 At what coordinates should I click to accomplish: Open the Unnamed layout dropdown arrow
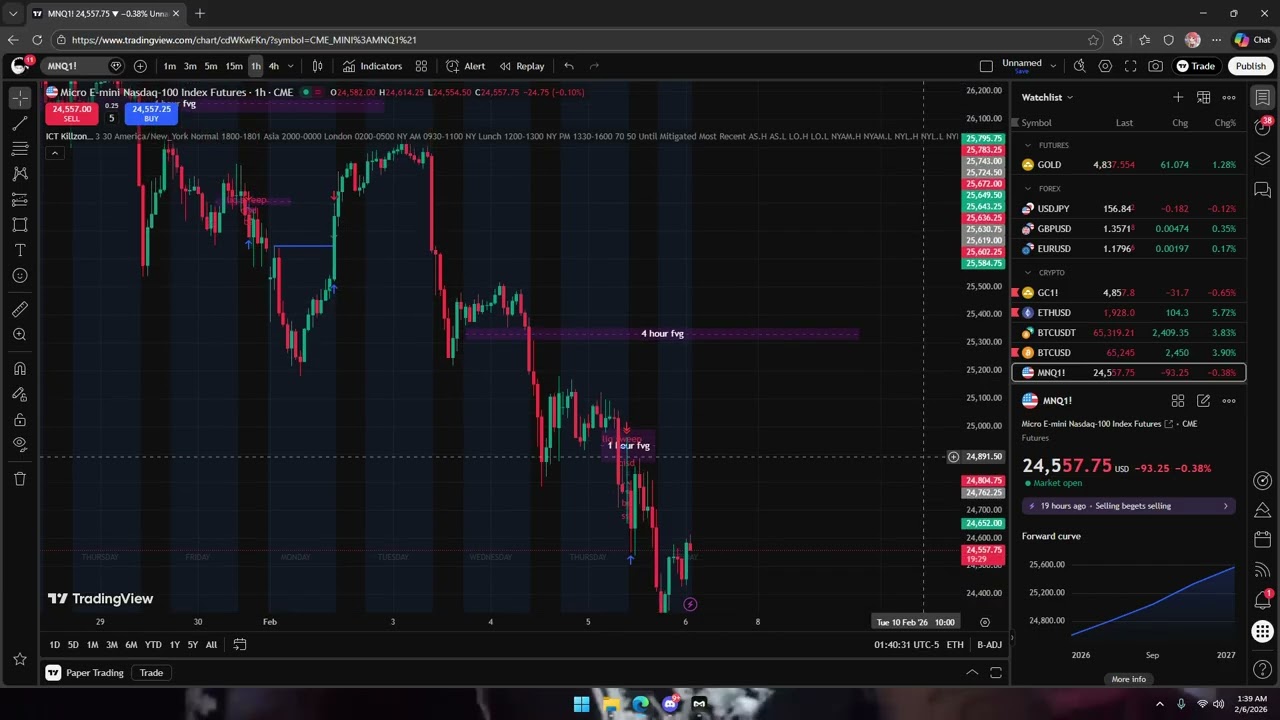(1053, 66)
